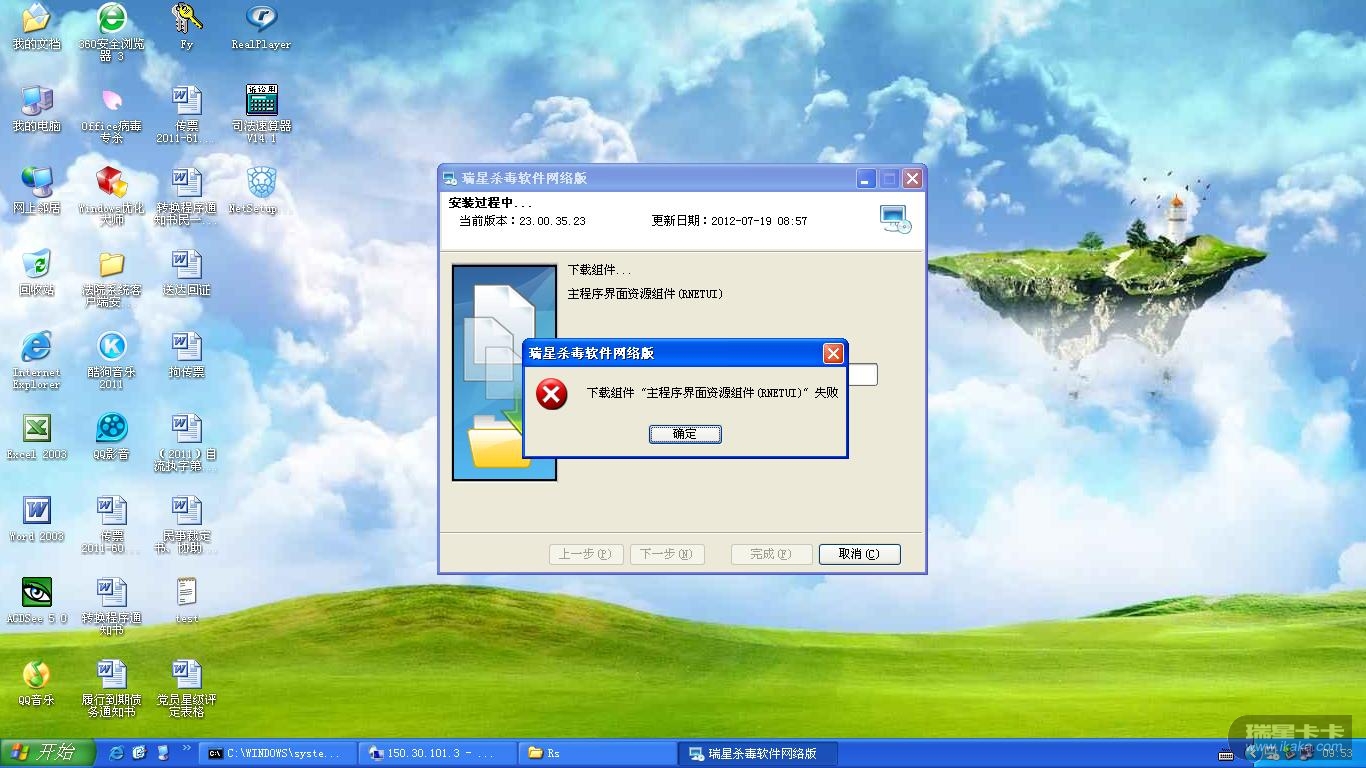The image size is (1366, 768).
Task: Launch Word 2003 from desktop
Action: tap(36, 519)
